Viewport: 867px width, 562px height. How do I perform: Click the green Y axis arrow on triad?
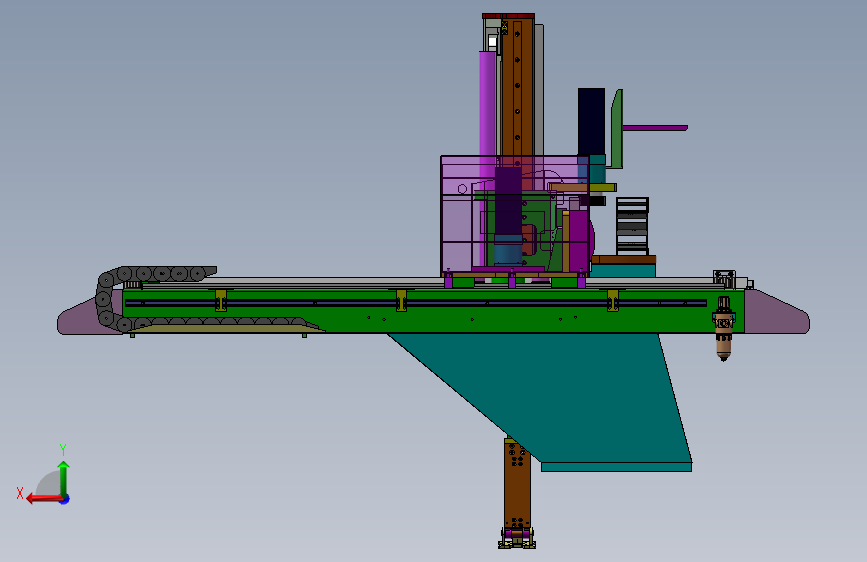point(64,476)
